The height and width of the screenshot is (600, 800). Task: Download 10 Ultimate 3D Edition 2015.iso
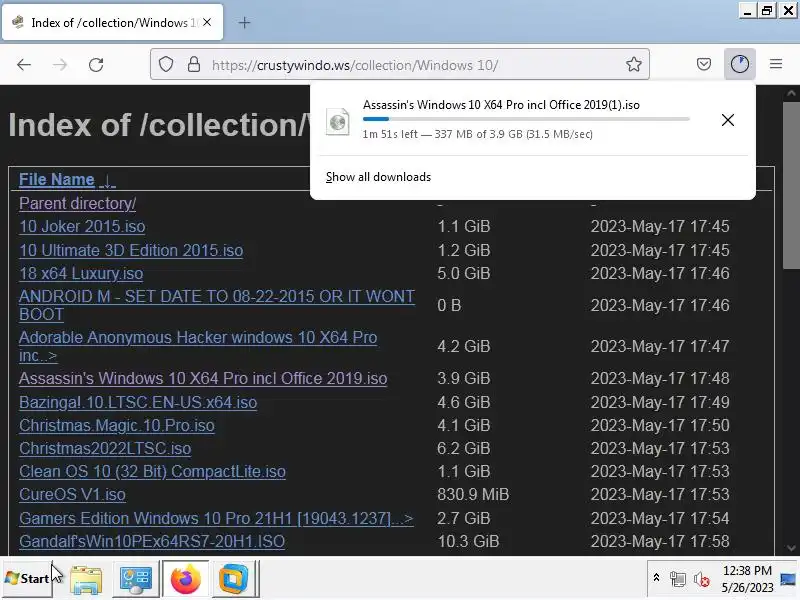[131, 251]
